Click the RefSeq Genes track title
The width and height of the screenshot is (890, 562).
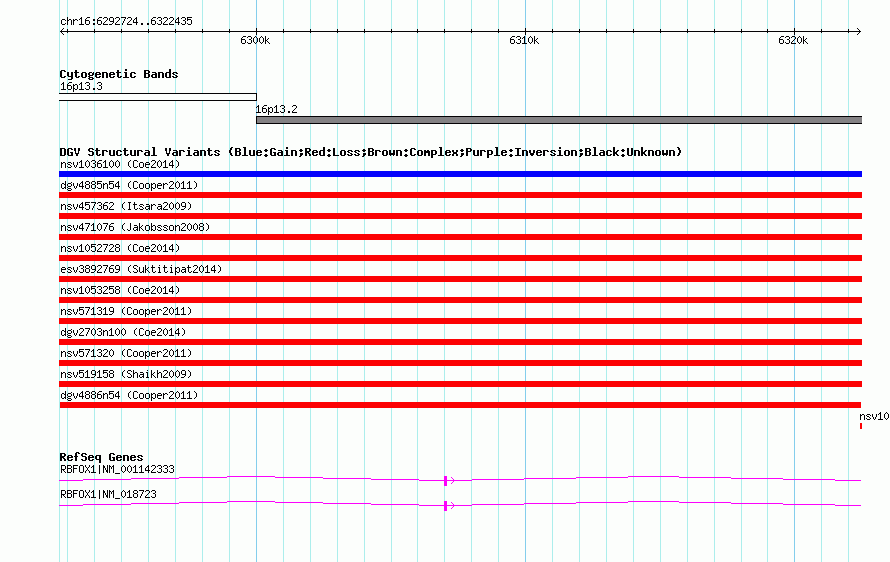coord(101,457)
